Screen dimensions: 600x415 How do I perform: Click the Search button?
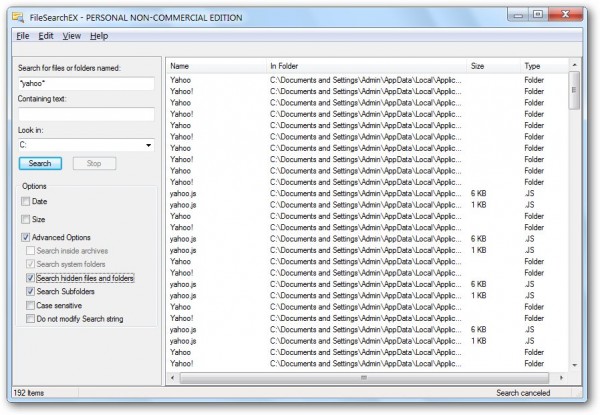(x=40, y=163)
